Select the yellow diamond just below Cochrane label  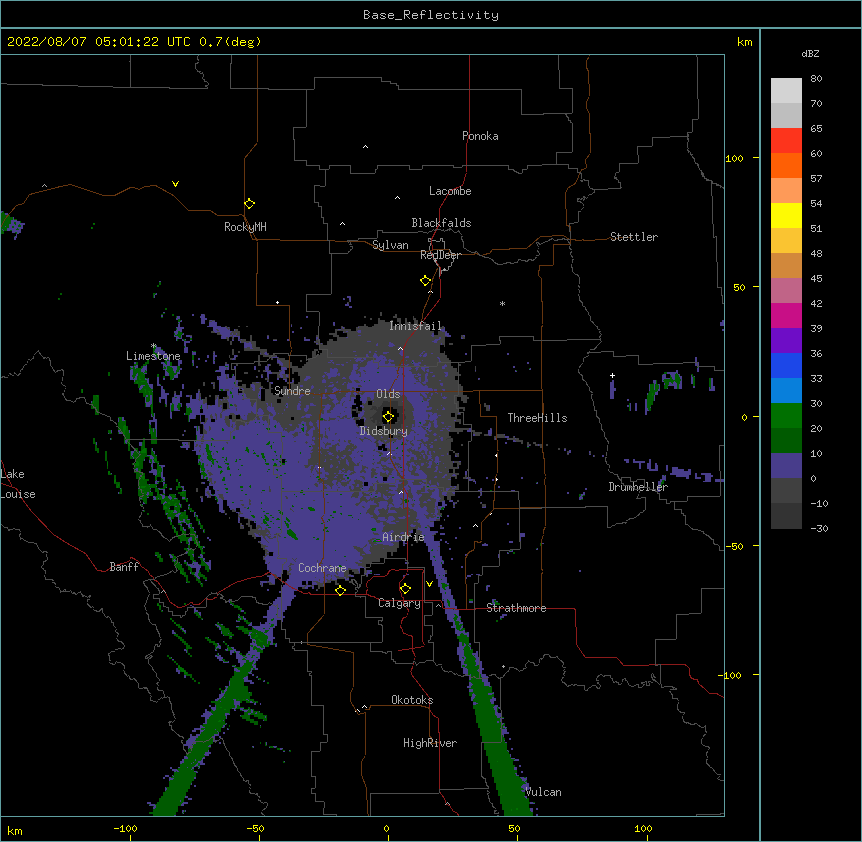(340, 590)
